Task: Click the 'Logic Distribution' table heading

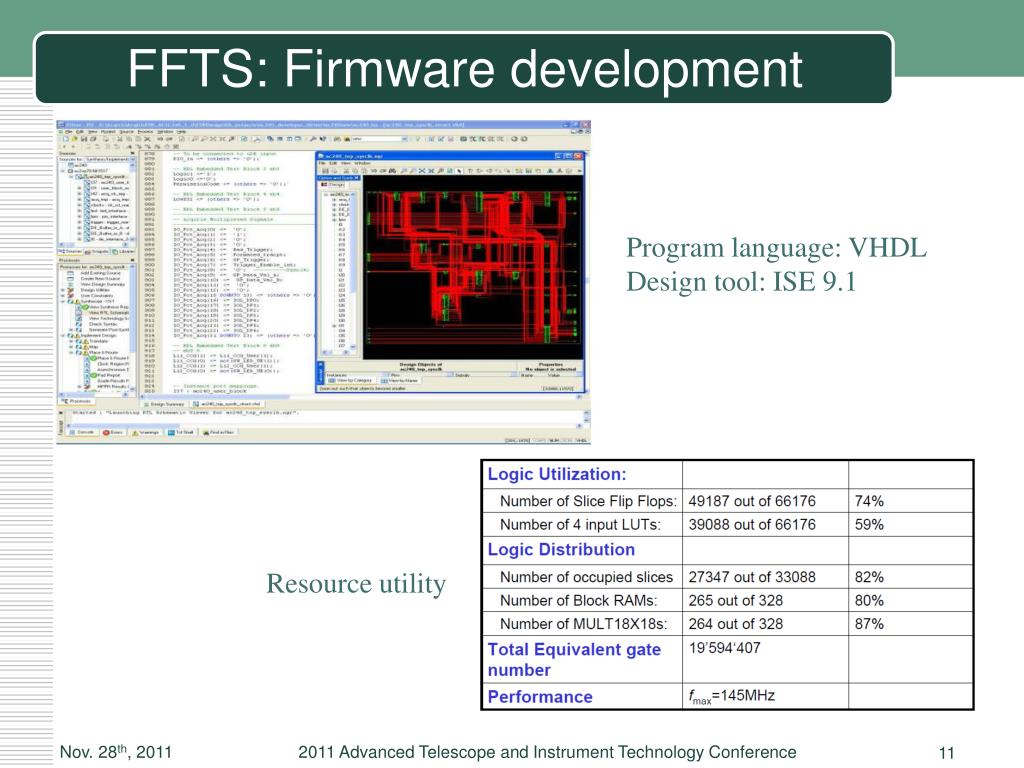Action: 561,550
